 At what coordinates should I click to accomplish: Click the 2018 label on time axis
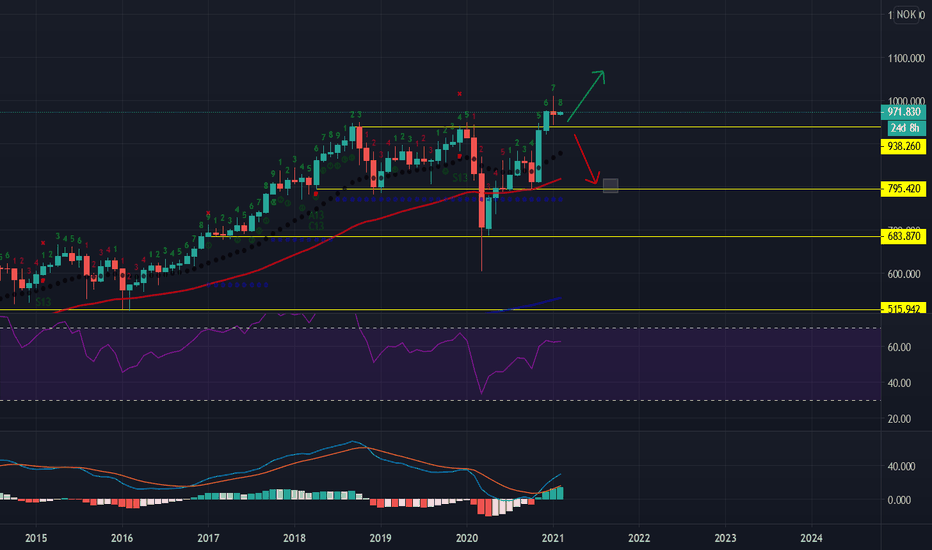pyautogui.click(x=294, y=538)
